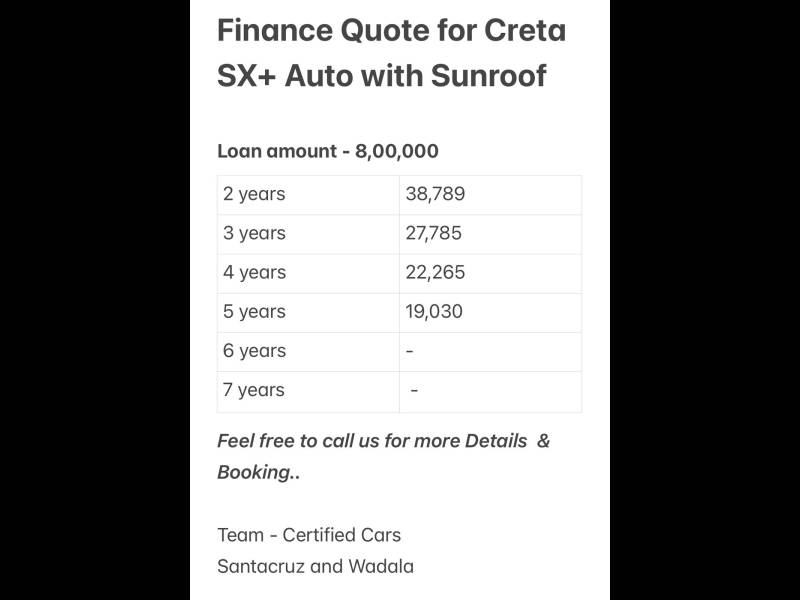Click the Santacruz and Wadala text

tap(315, 566)
